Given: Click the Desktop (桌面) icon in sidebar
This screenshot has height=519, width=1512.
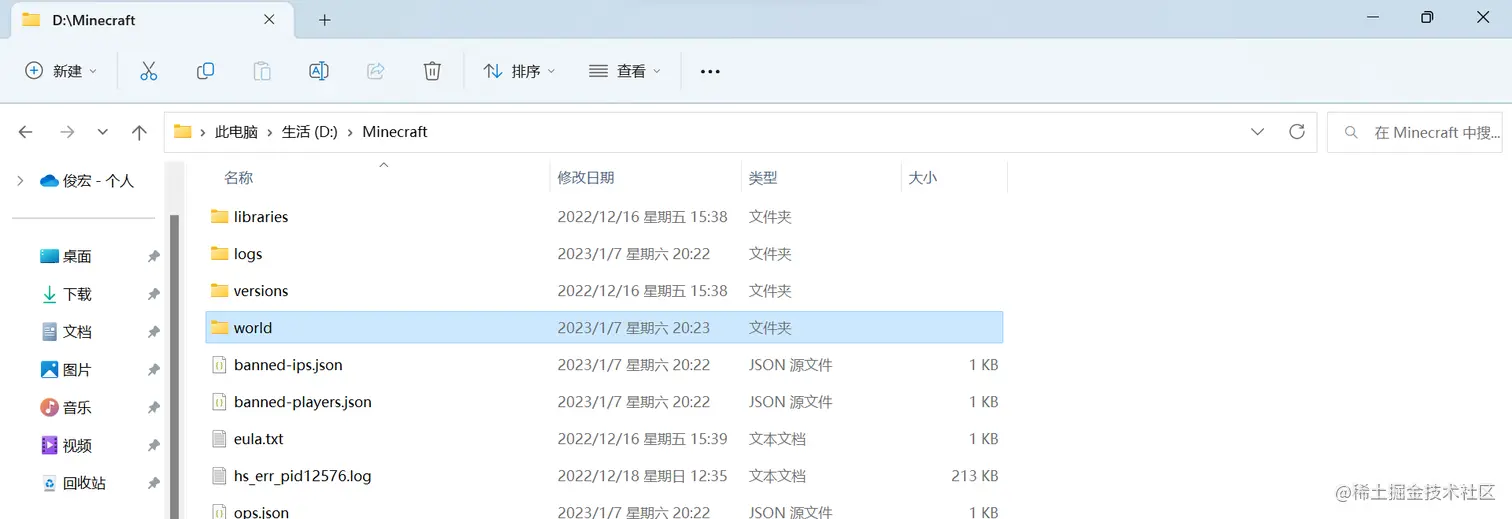Looking at the screenshot, I should 49,256.
